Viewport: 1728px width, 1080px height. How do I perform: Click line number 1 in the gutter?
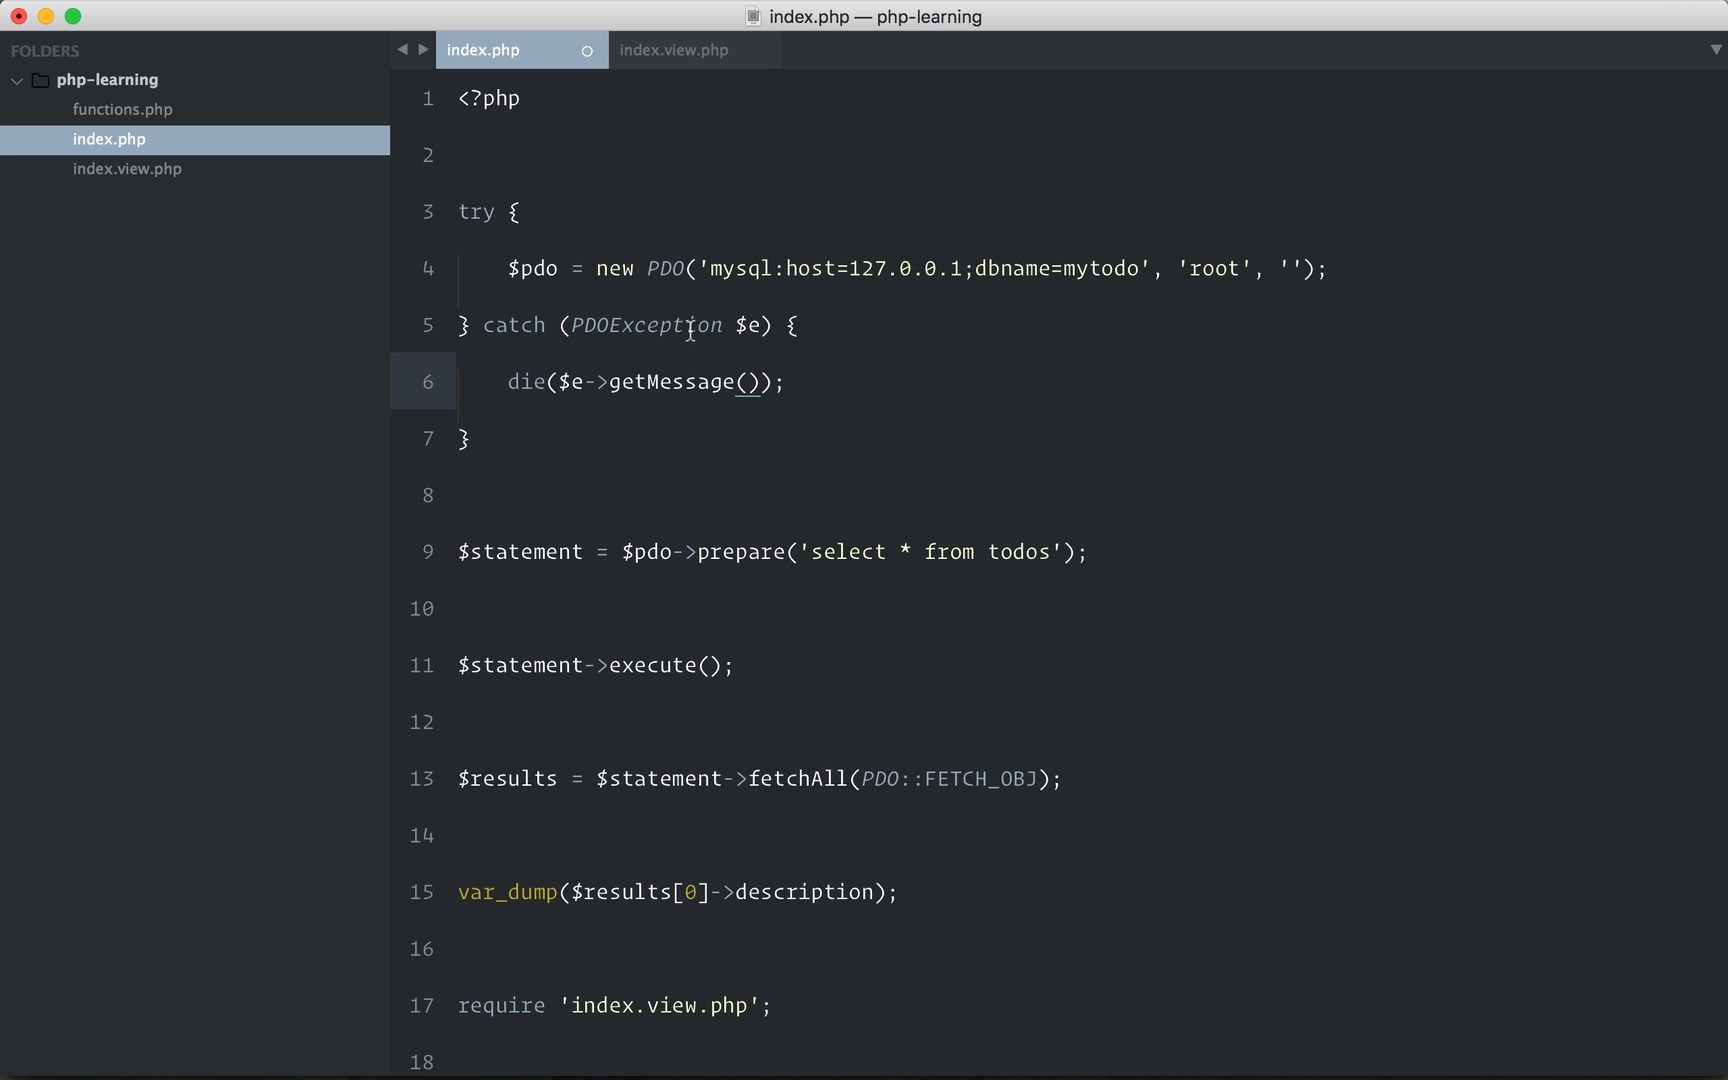click(428, 98)
